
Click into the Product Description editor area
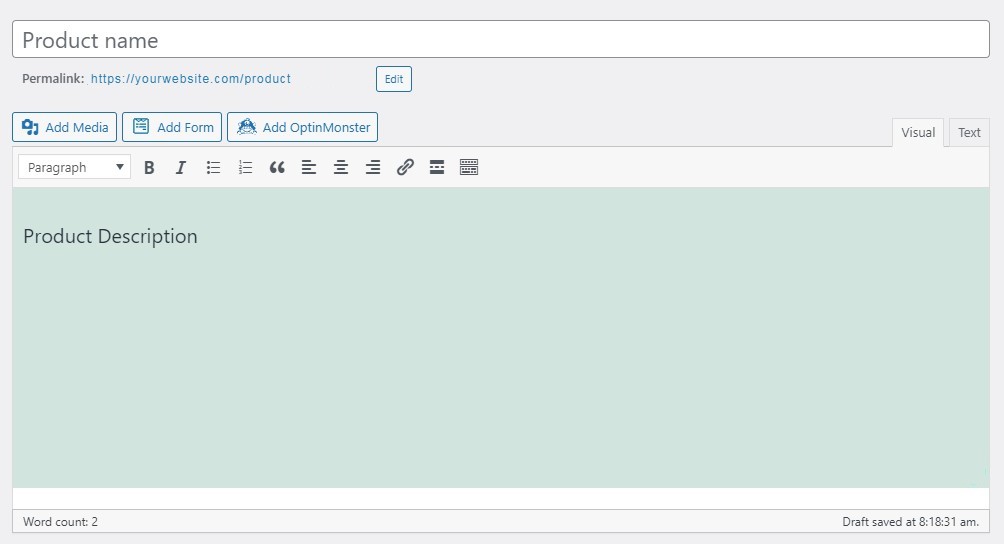(501, 337)
